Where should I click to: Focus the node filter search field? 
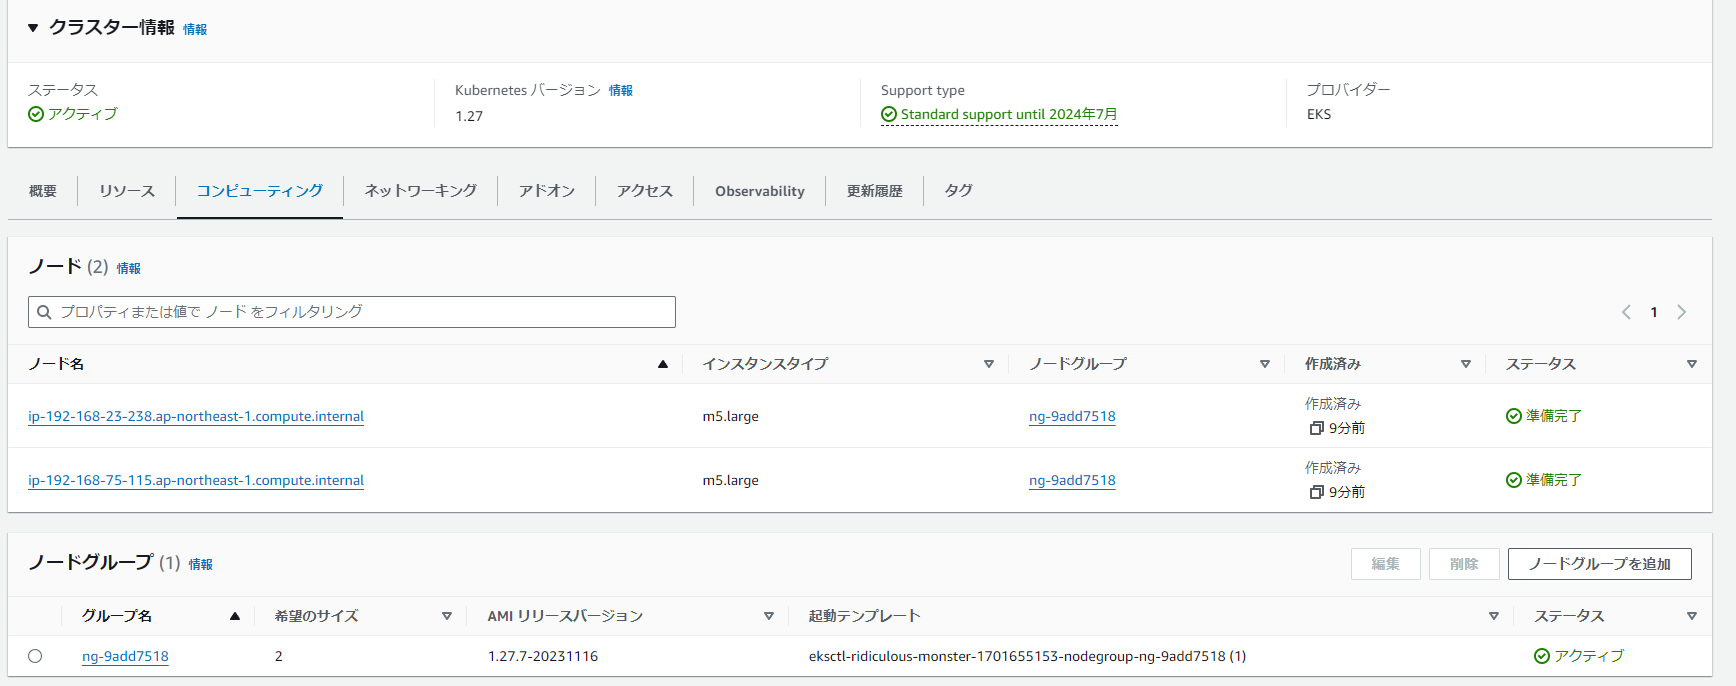[360, 312]
